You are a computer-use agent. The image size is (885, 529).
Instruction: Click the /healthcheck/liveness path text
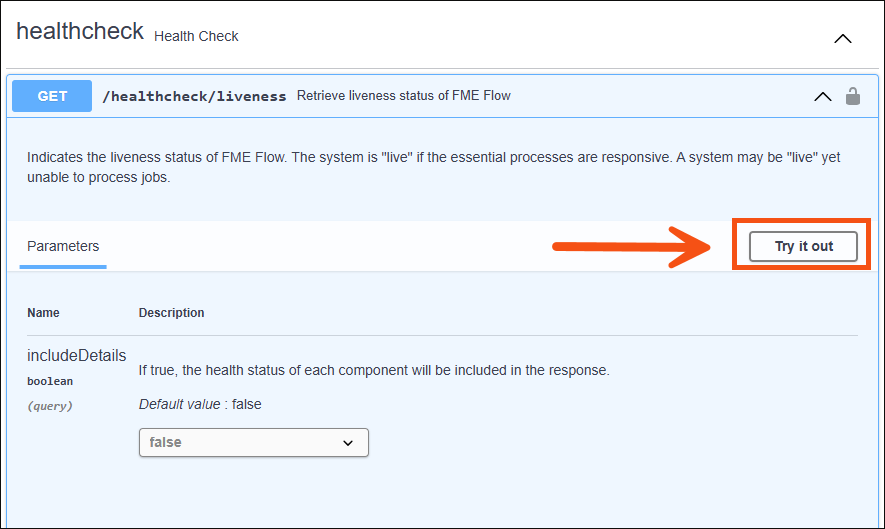click(x=194, y=96)
